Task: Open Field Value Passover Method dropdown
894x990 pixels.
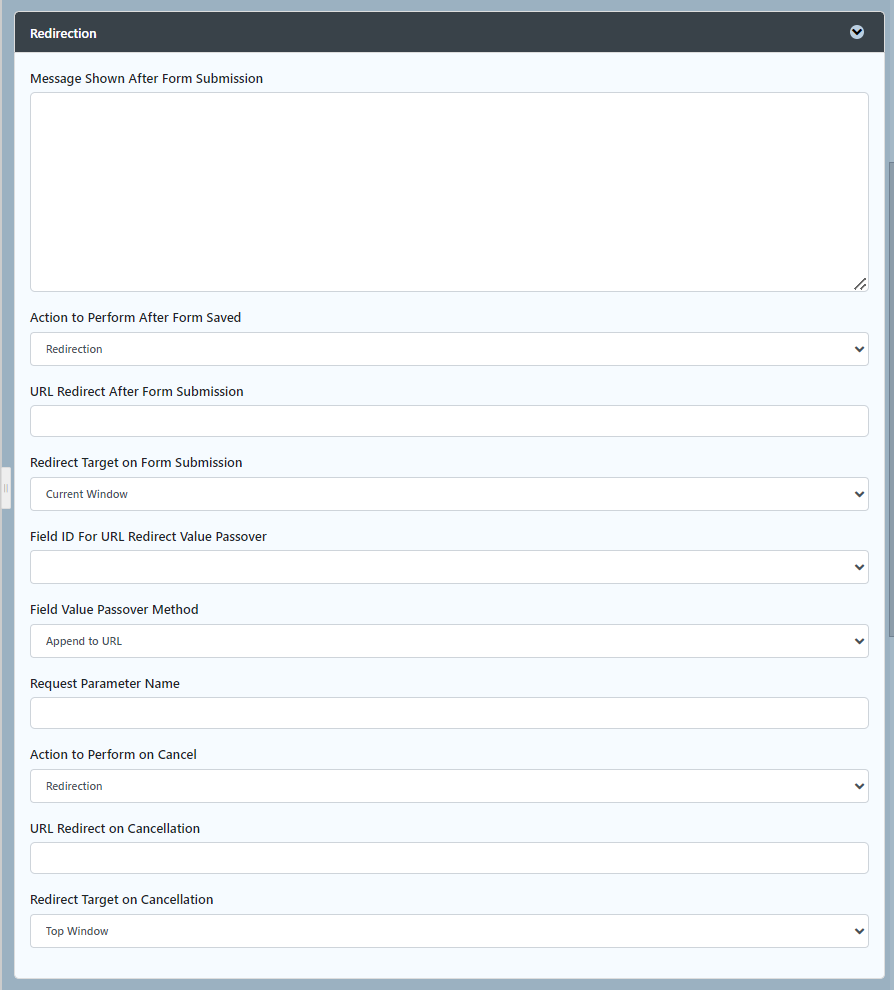Action: [x=449, y=641]
